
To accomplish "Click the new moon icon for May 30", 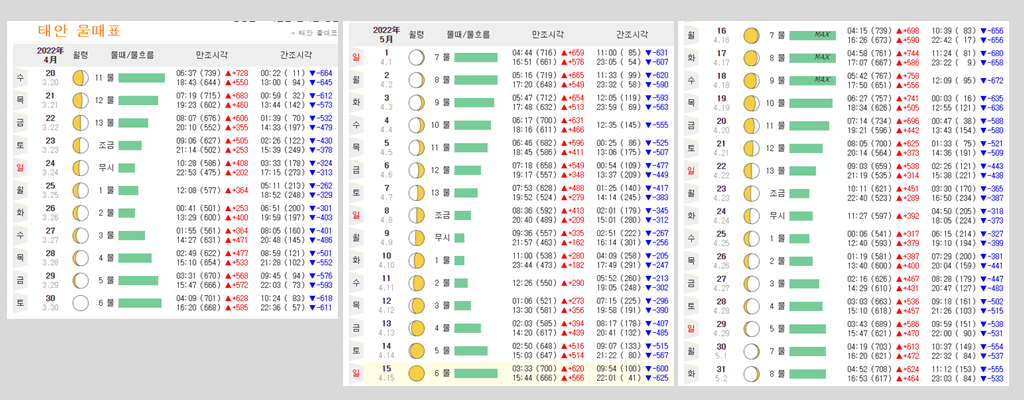I will click(752, 351).
